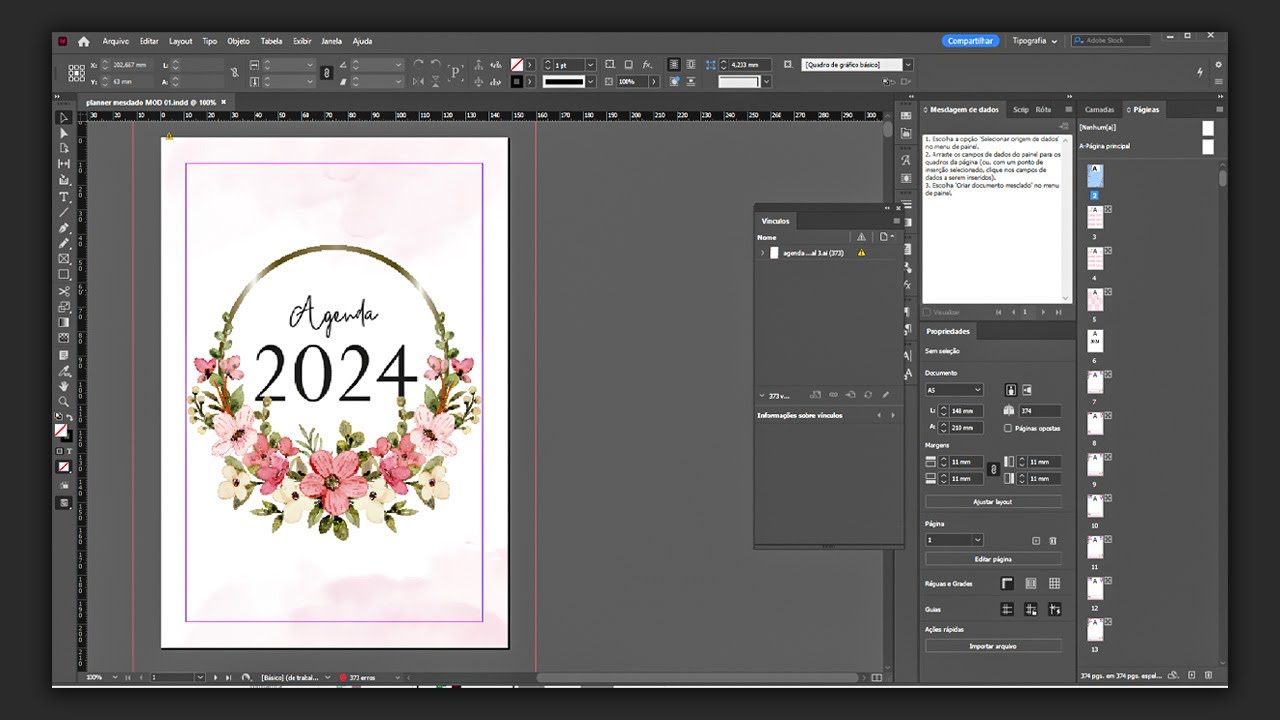Screen dimensions: 1280x720
Task: Open the Layout menu
Action: pyautogui.click(x=181, y=41)
